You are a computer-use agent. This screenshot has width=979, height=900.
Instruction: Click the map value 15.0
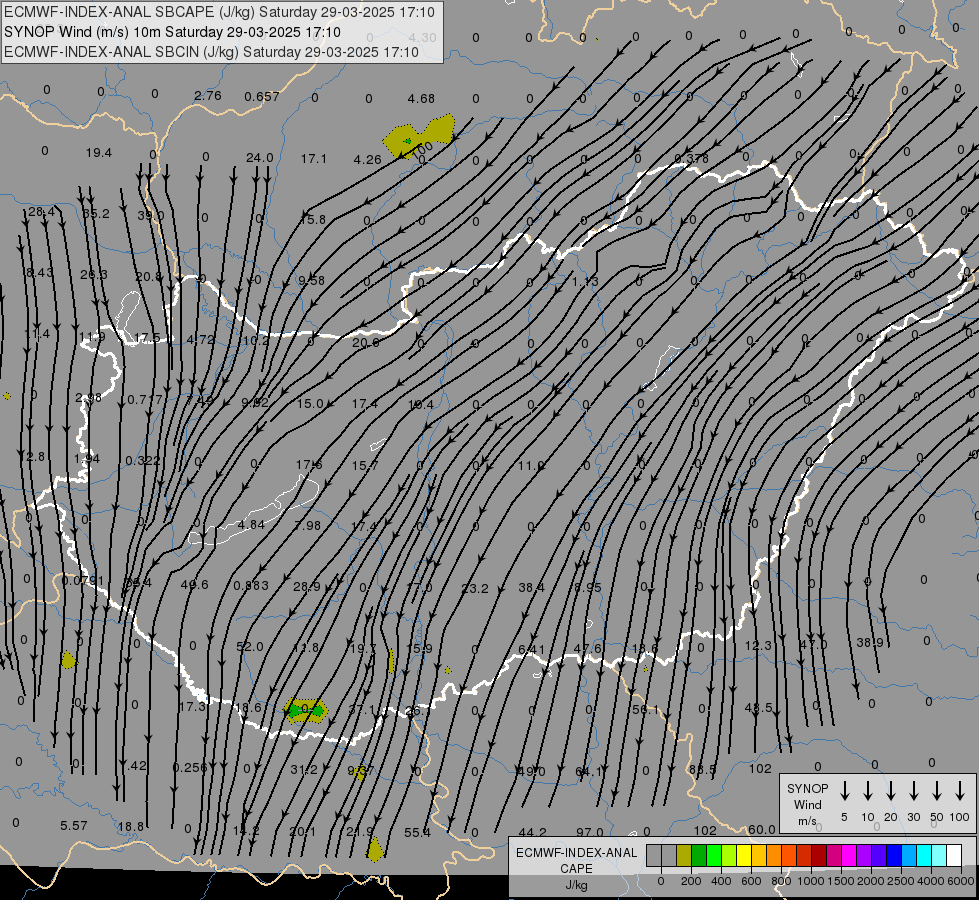(x=310, y=403)
